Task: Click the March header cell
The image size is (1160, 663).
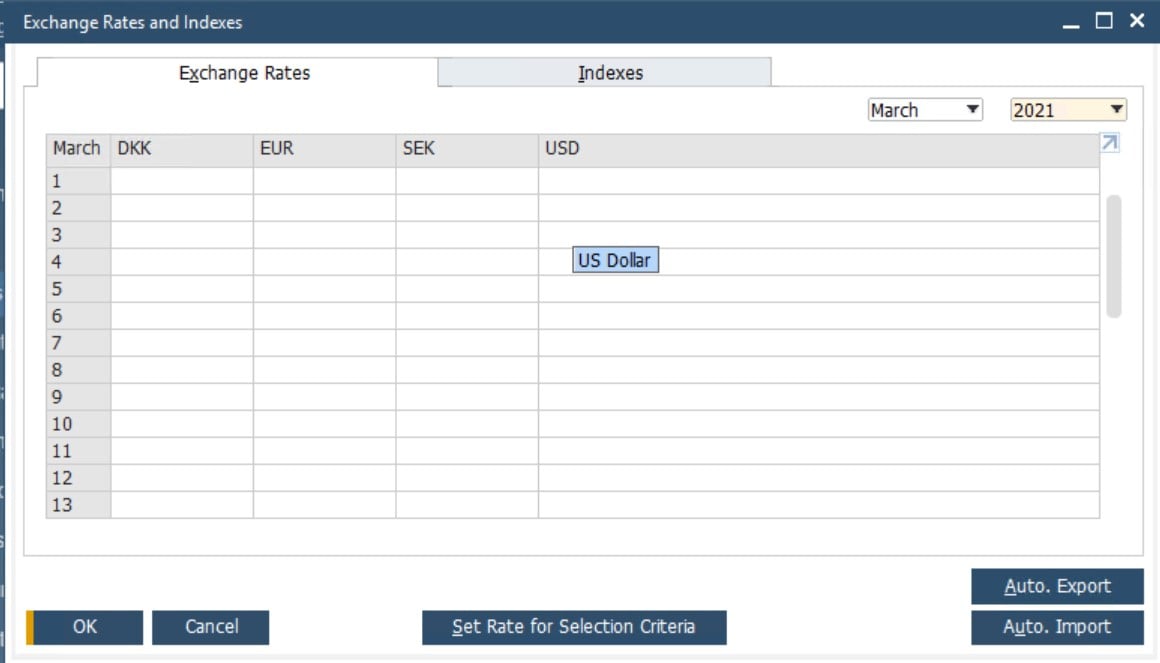Action: [x=76, y=147]
